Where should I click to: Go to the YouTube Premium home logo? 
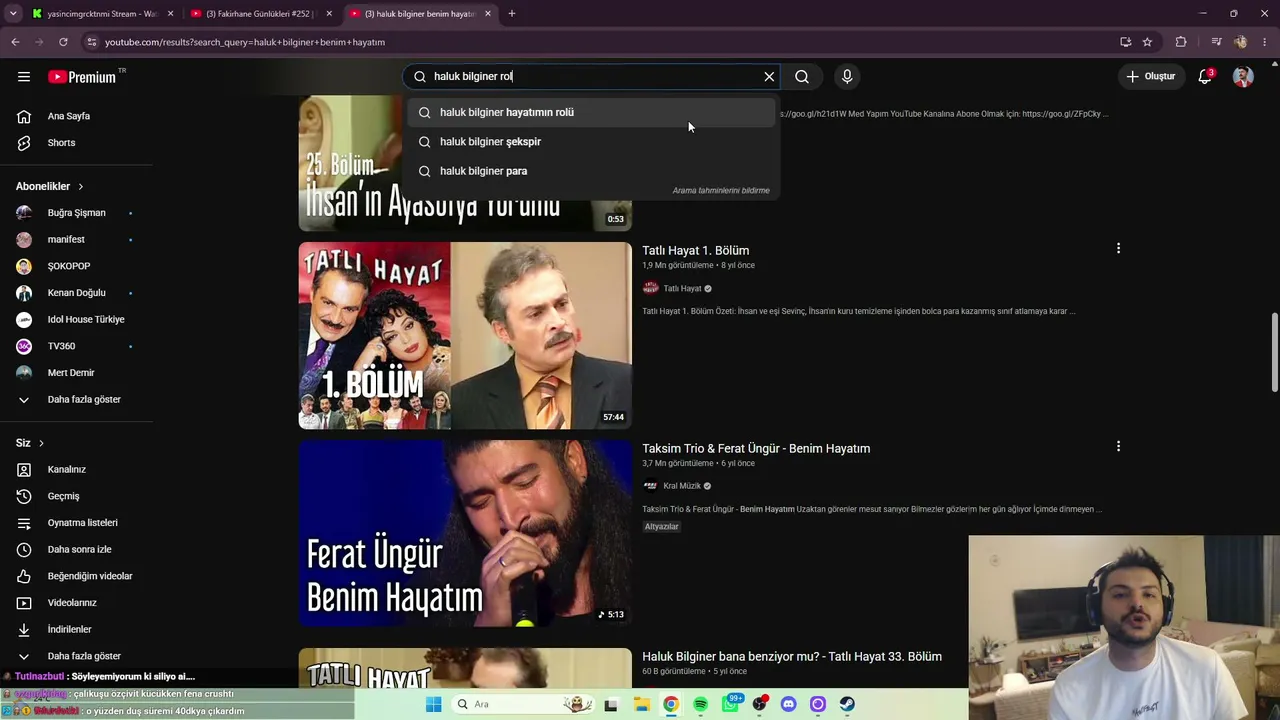pos(83,77)
